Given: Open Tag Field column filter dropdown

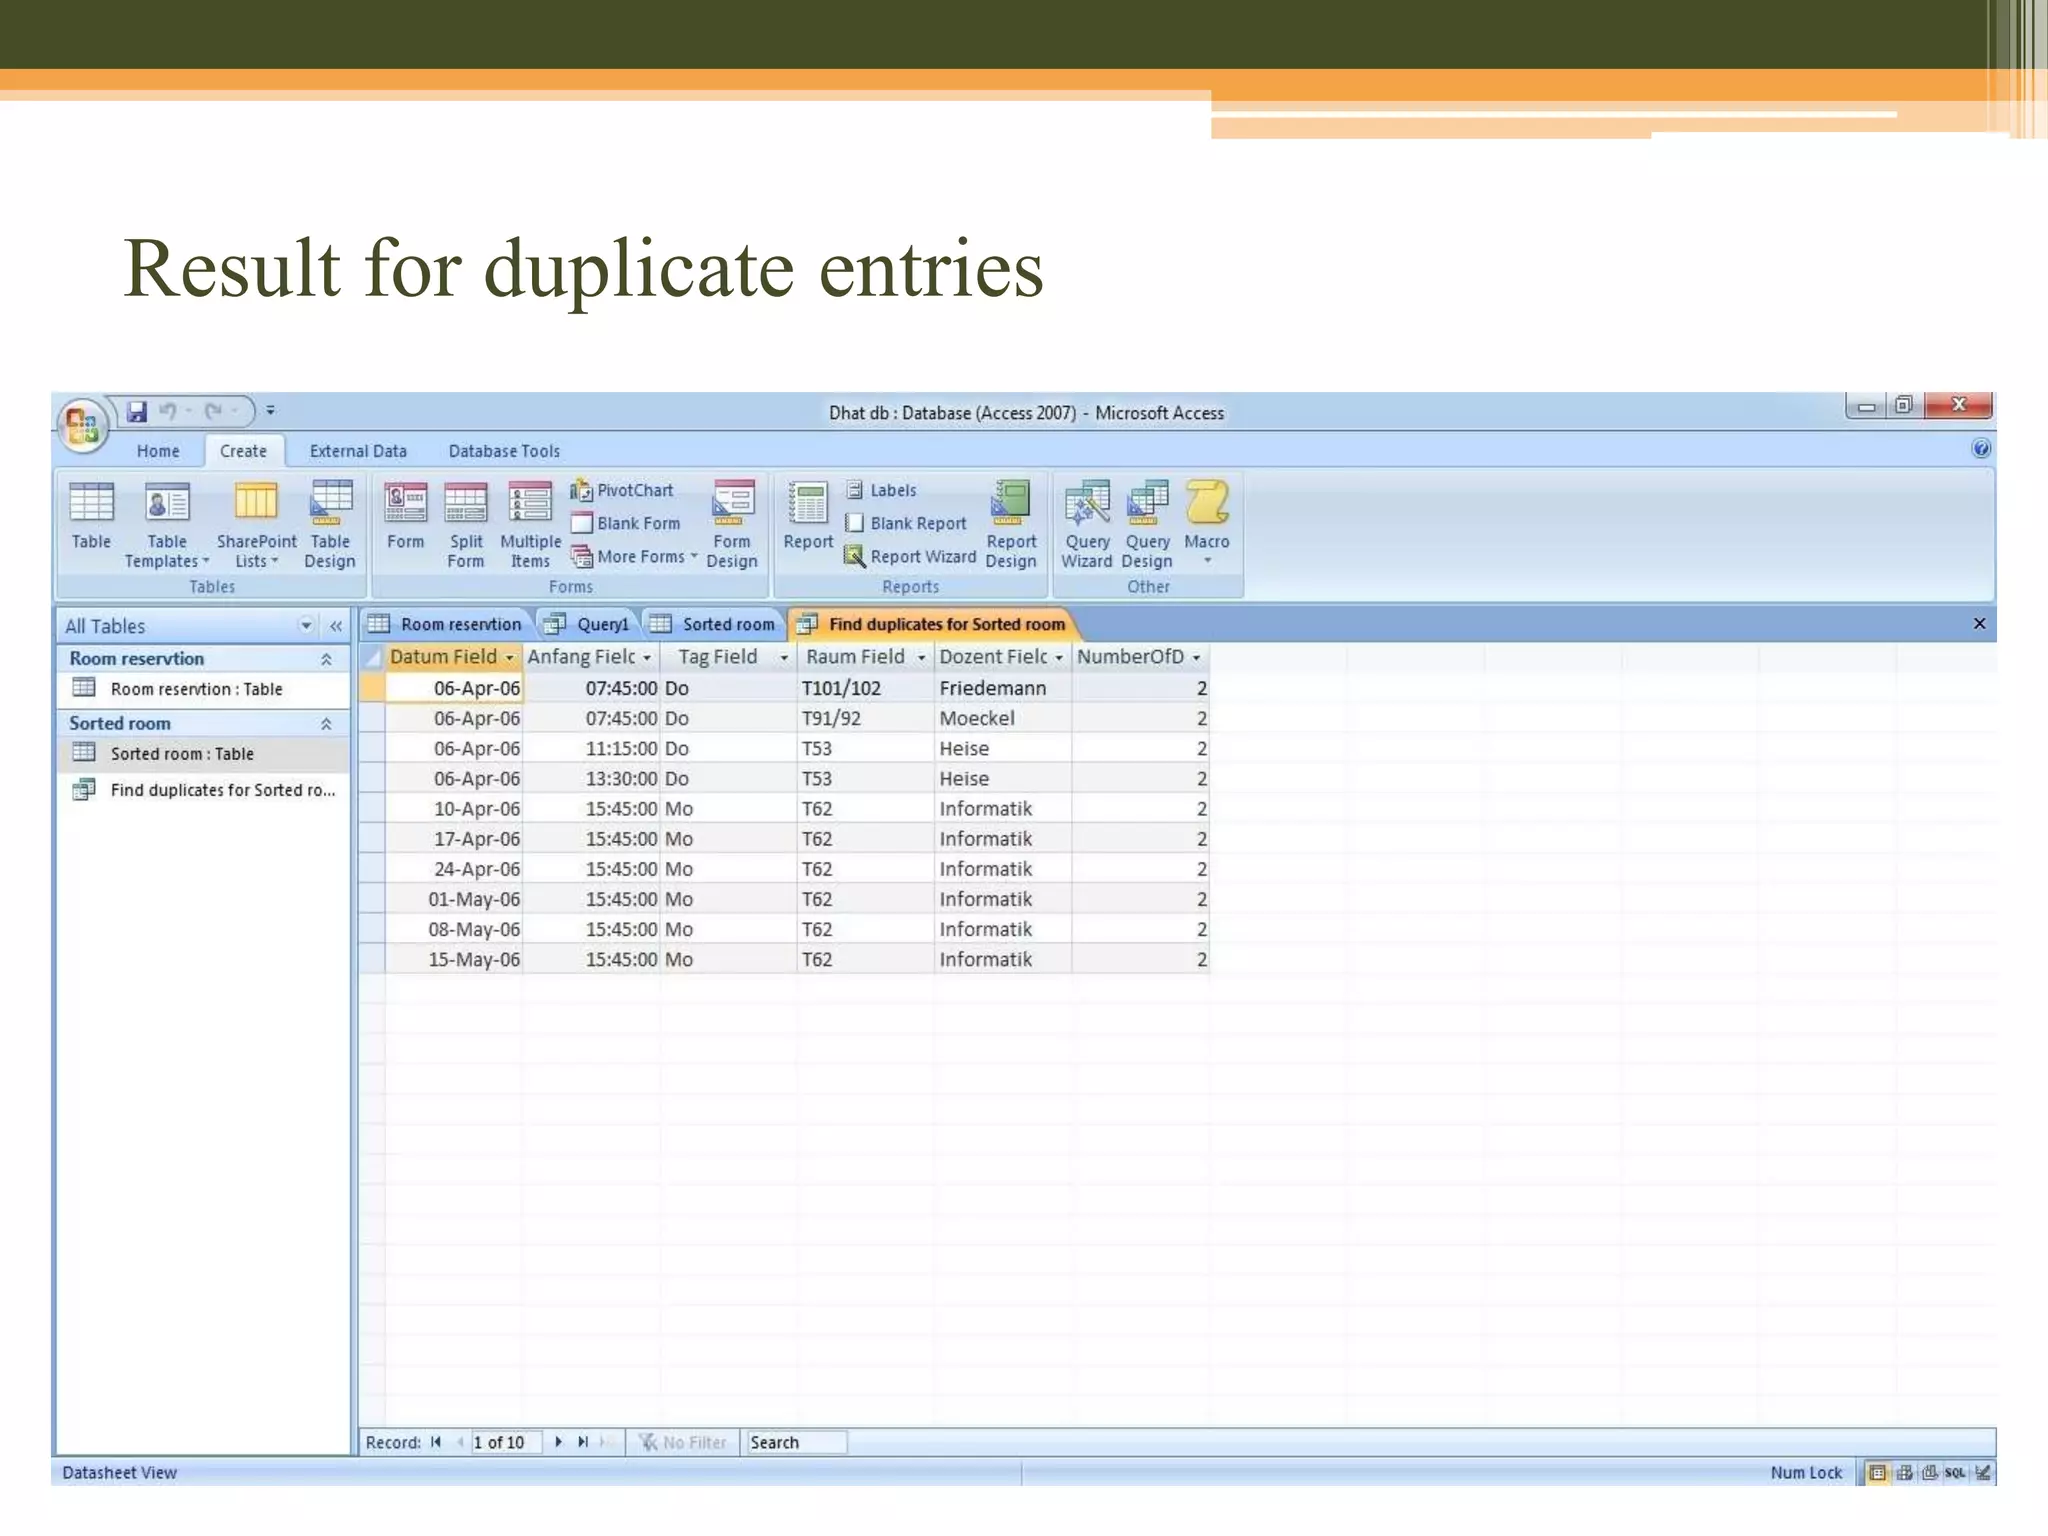Looking at the screenshot, I should point(784,658).
